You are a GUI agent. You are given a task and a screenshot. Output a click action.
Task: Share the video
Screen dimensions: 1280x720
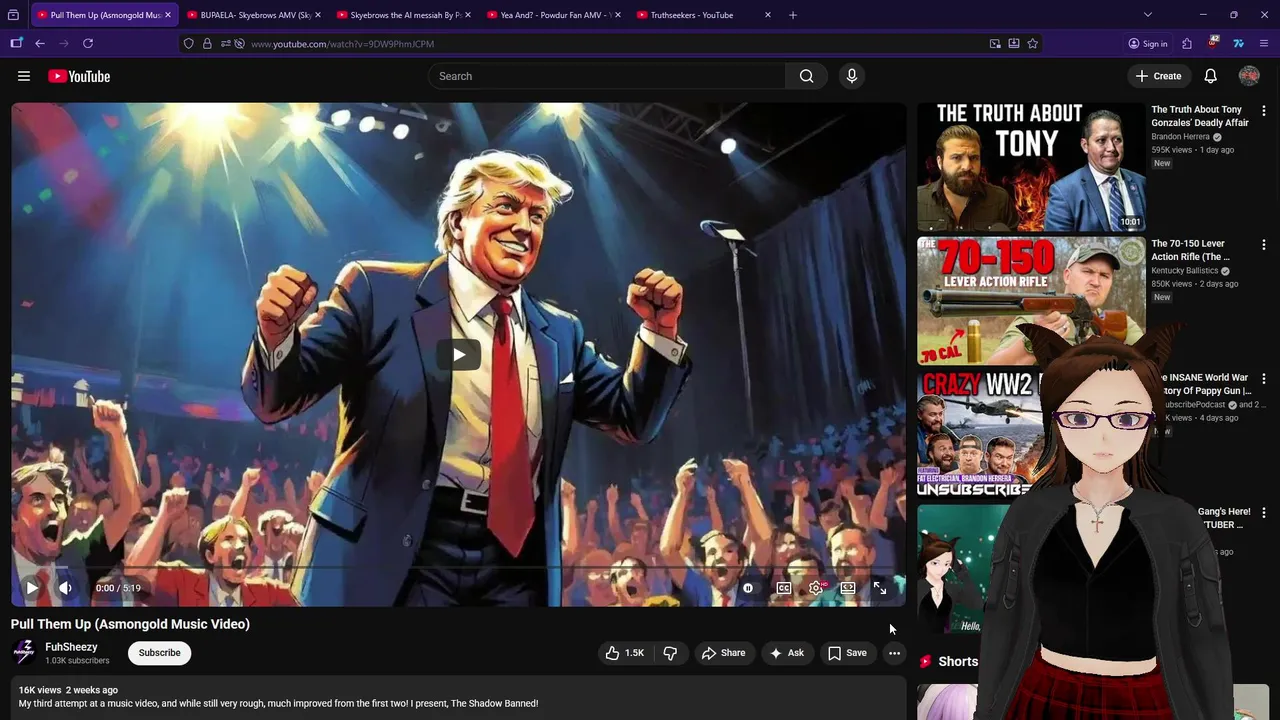(x=724, y=653)
